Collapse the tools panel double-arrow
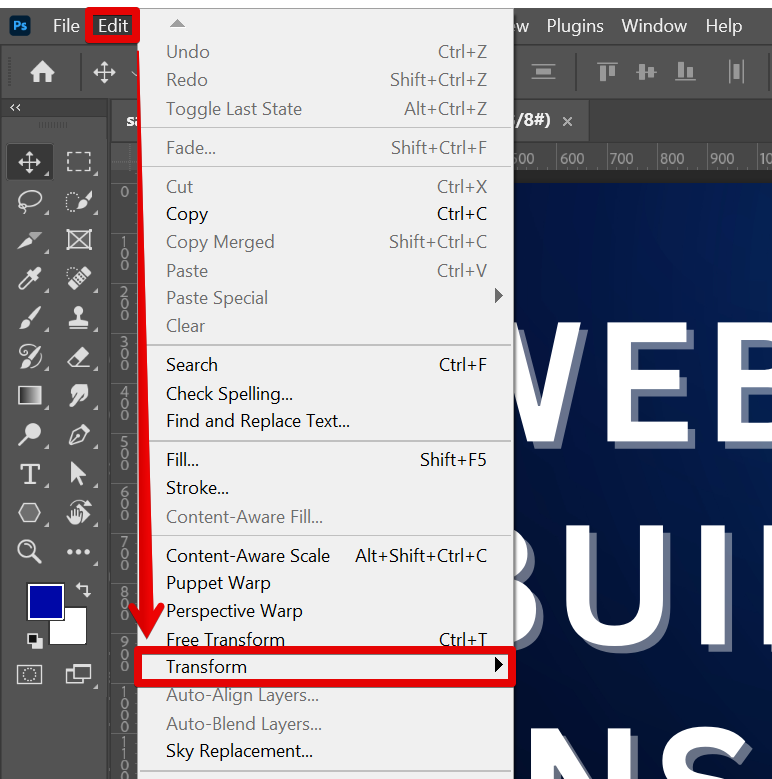This screenshot has width=772, height=779. pyautogui.click(x=15, y=107)
